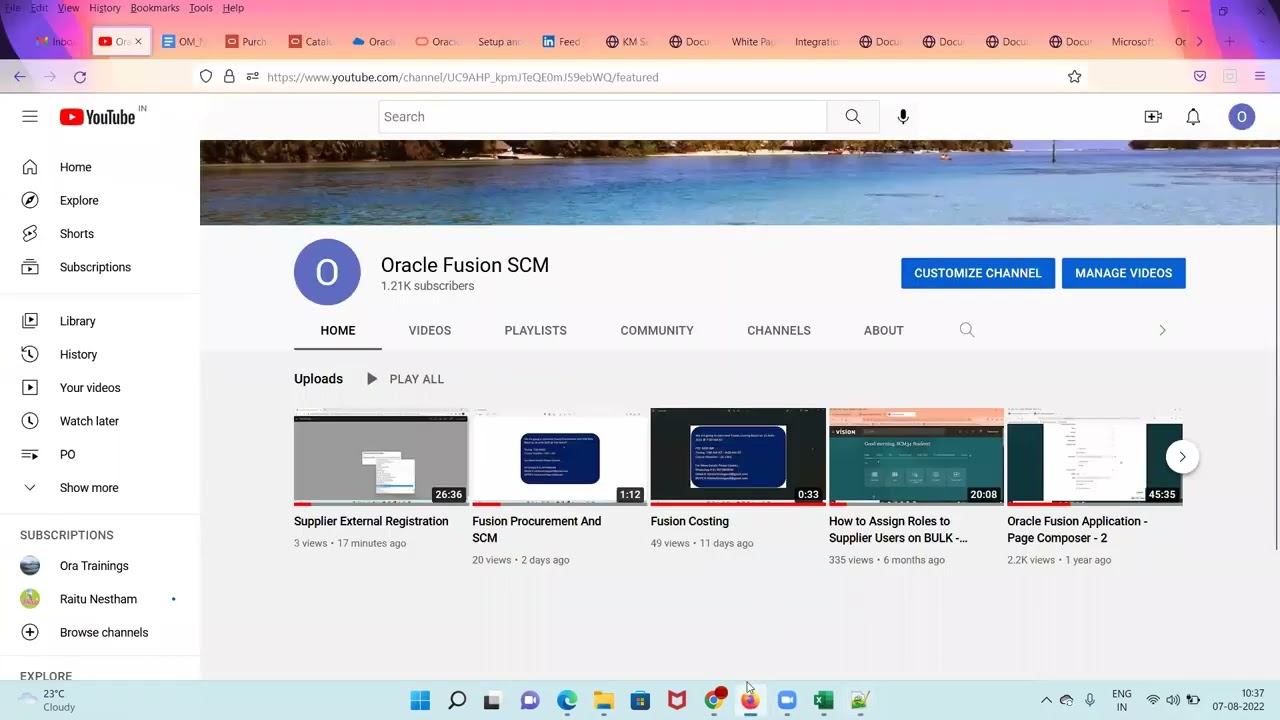The image size is (1280, 720).
Task: Switch to the PLAYLISTS tab
Action: [536, 330]
